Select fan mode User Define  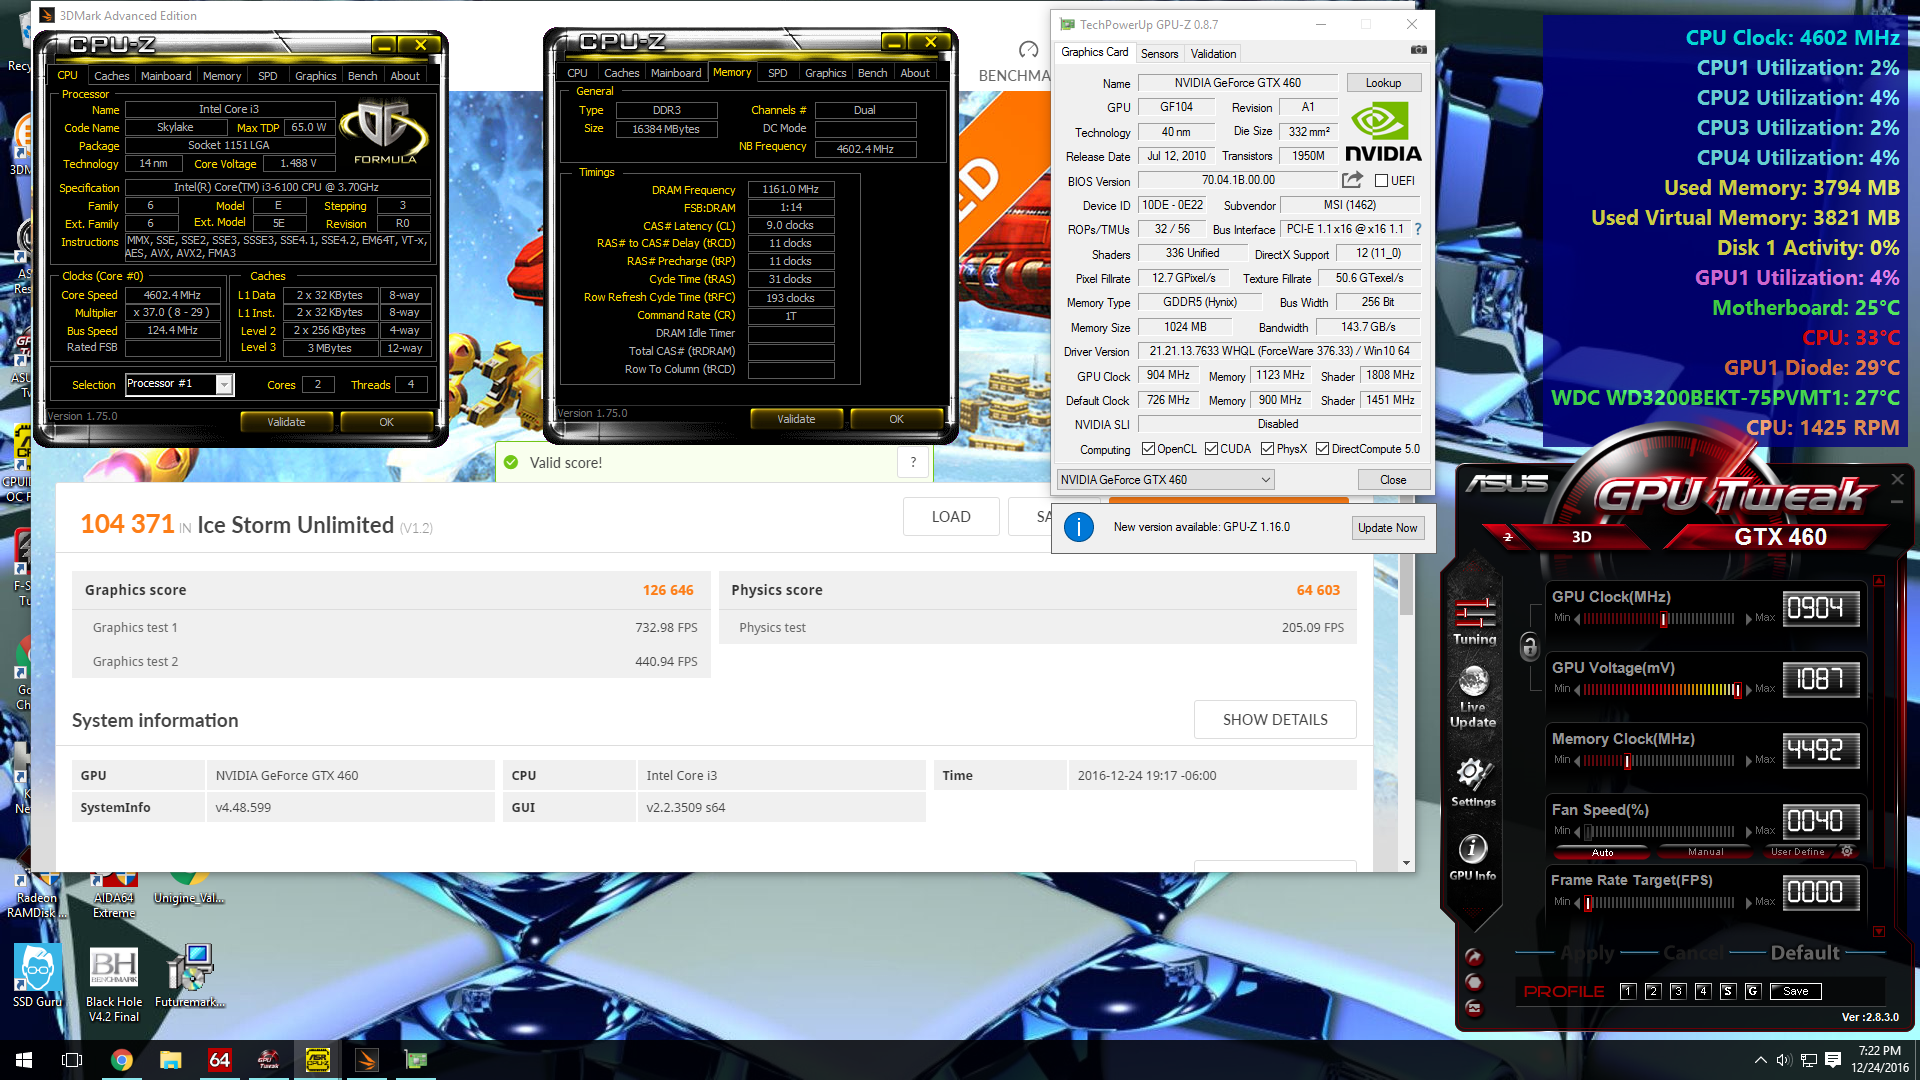pyautogui.click(x=1797, y=852)
